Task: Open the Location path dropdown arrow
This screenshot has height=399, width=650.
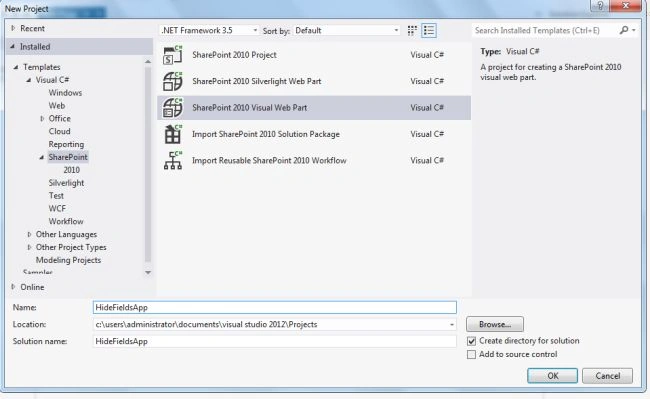Action: [x=452, y=325]
